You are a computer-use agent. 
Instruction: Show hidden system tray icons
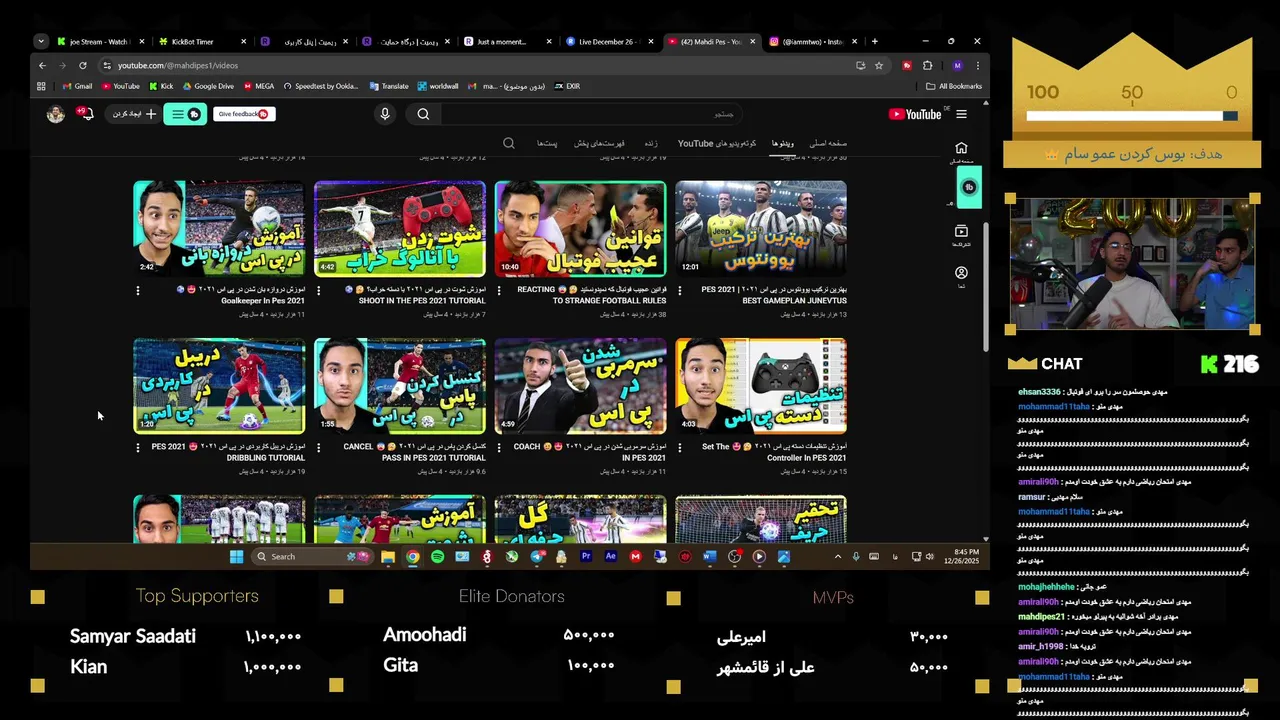click(x=838, y=556)
